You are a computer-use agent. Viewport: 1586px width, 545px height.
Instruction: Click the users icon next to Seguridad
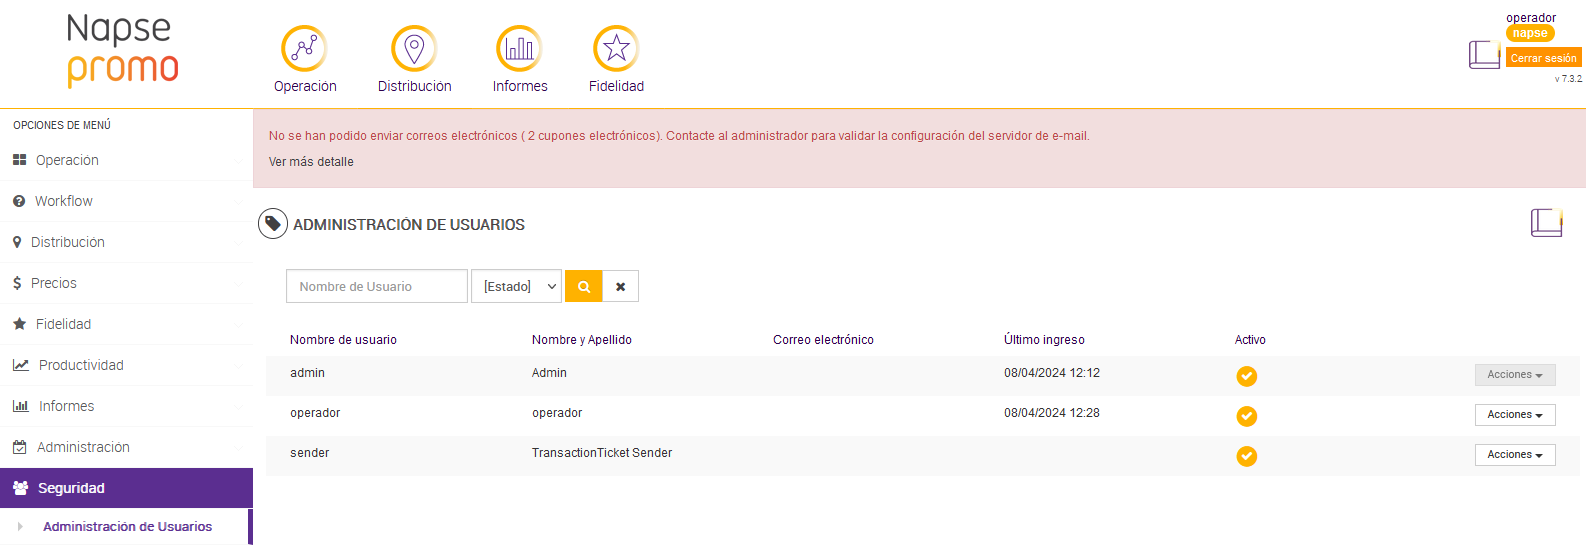coord(20,488)
